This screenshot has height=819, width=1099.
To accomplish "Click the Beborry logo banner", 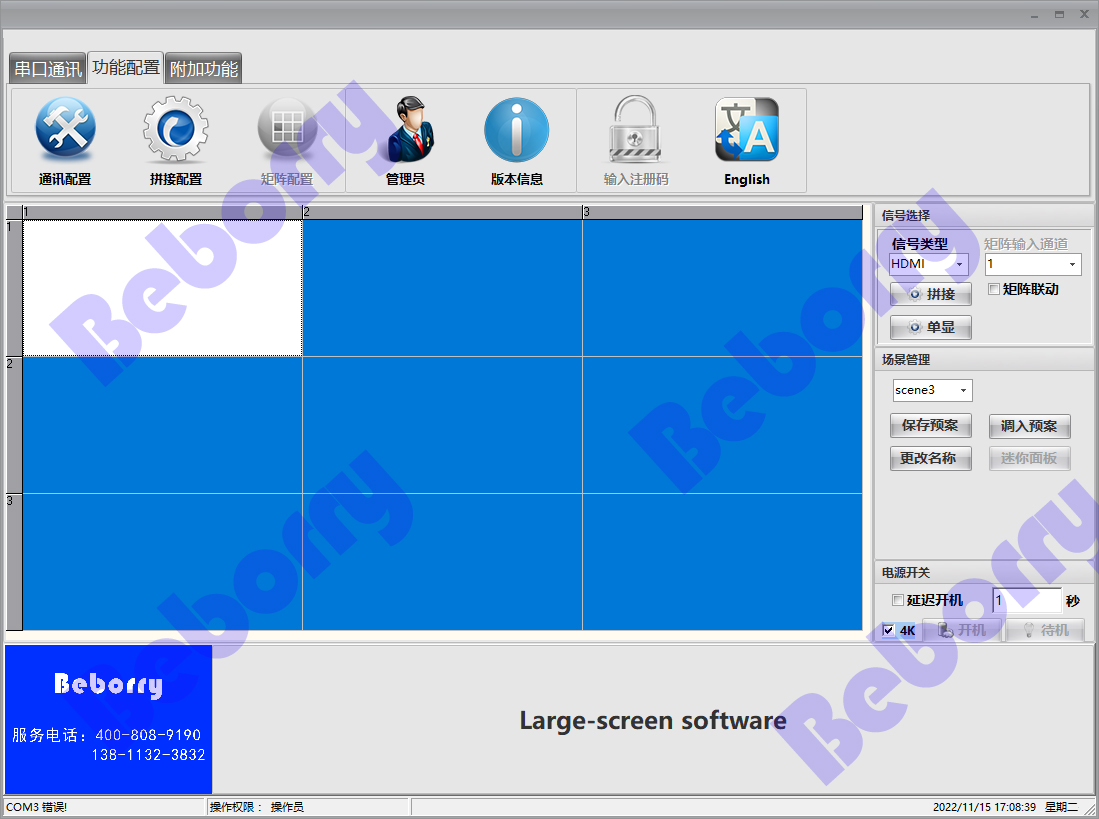I will click(109, 720).
